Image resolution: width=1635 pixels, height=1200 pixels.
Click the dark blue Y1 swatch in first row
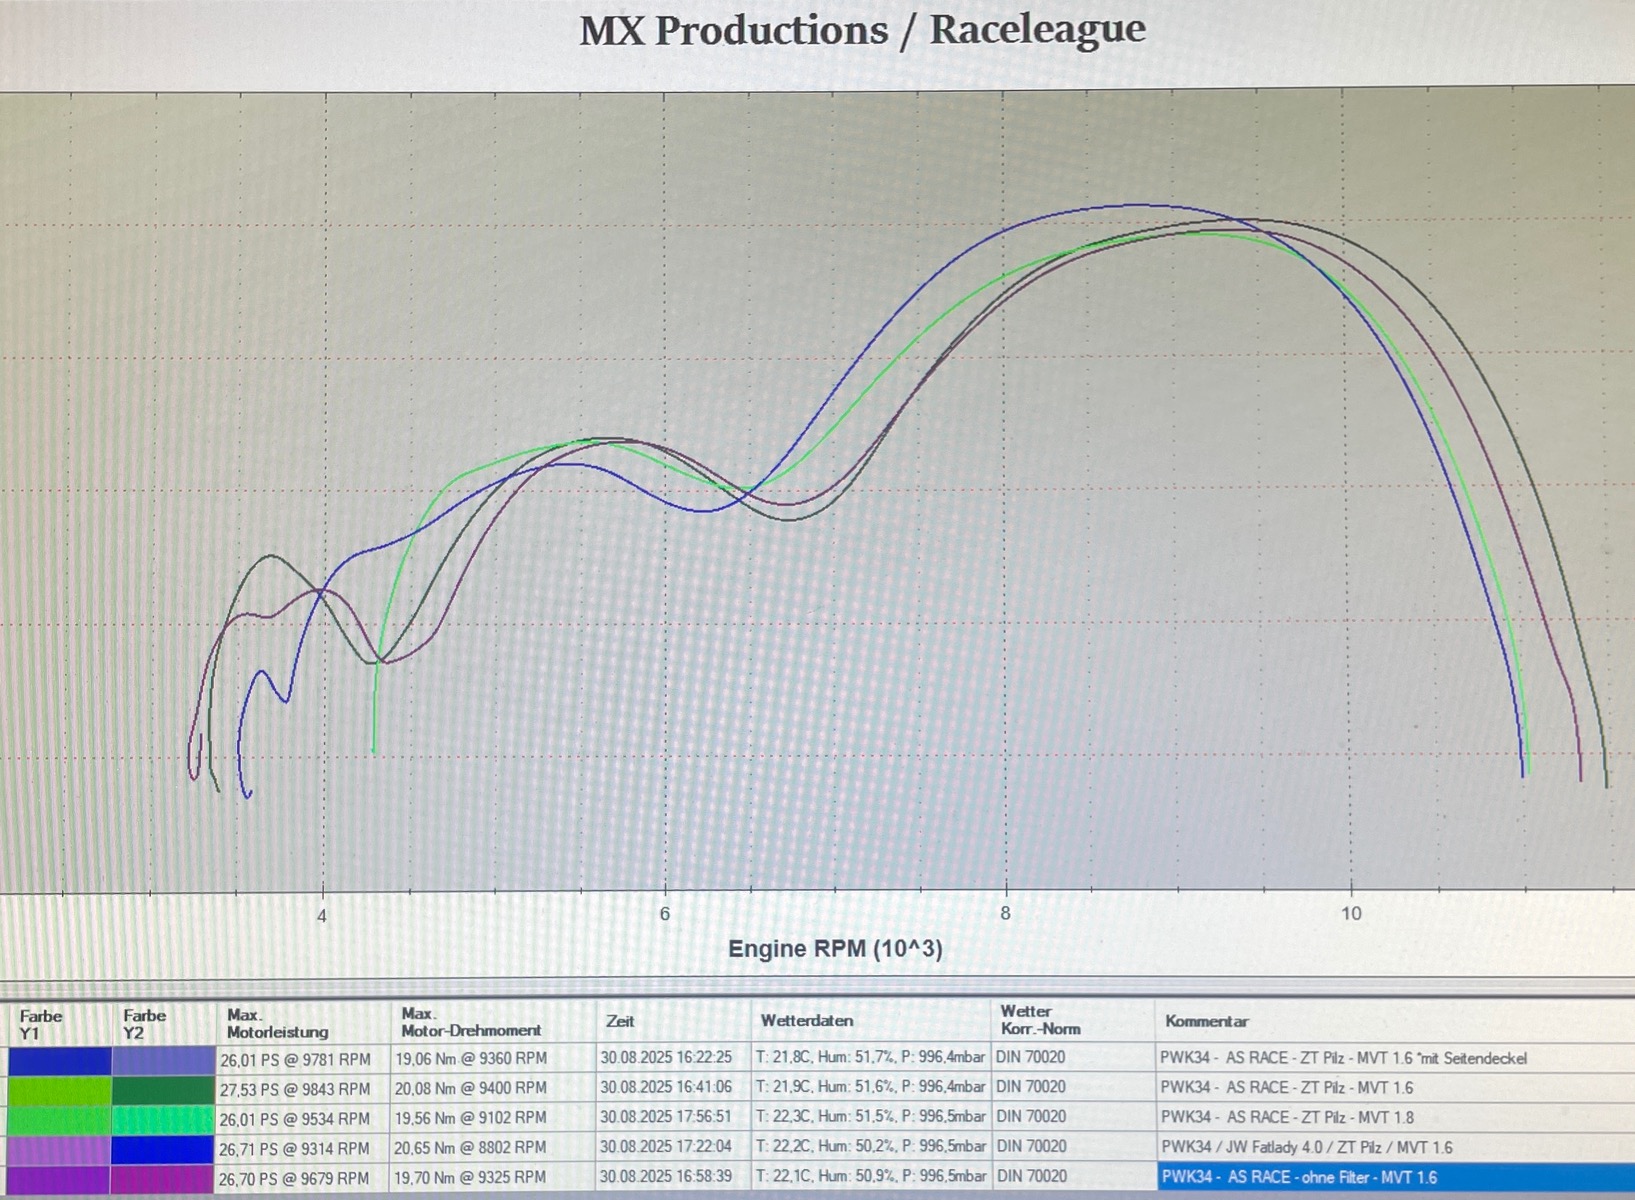(x=58, y=1060)
